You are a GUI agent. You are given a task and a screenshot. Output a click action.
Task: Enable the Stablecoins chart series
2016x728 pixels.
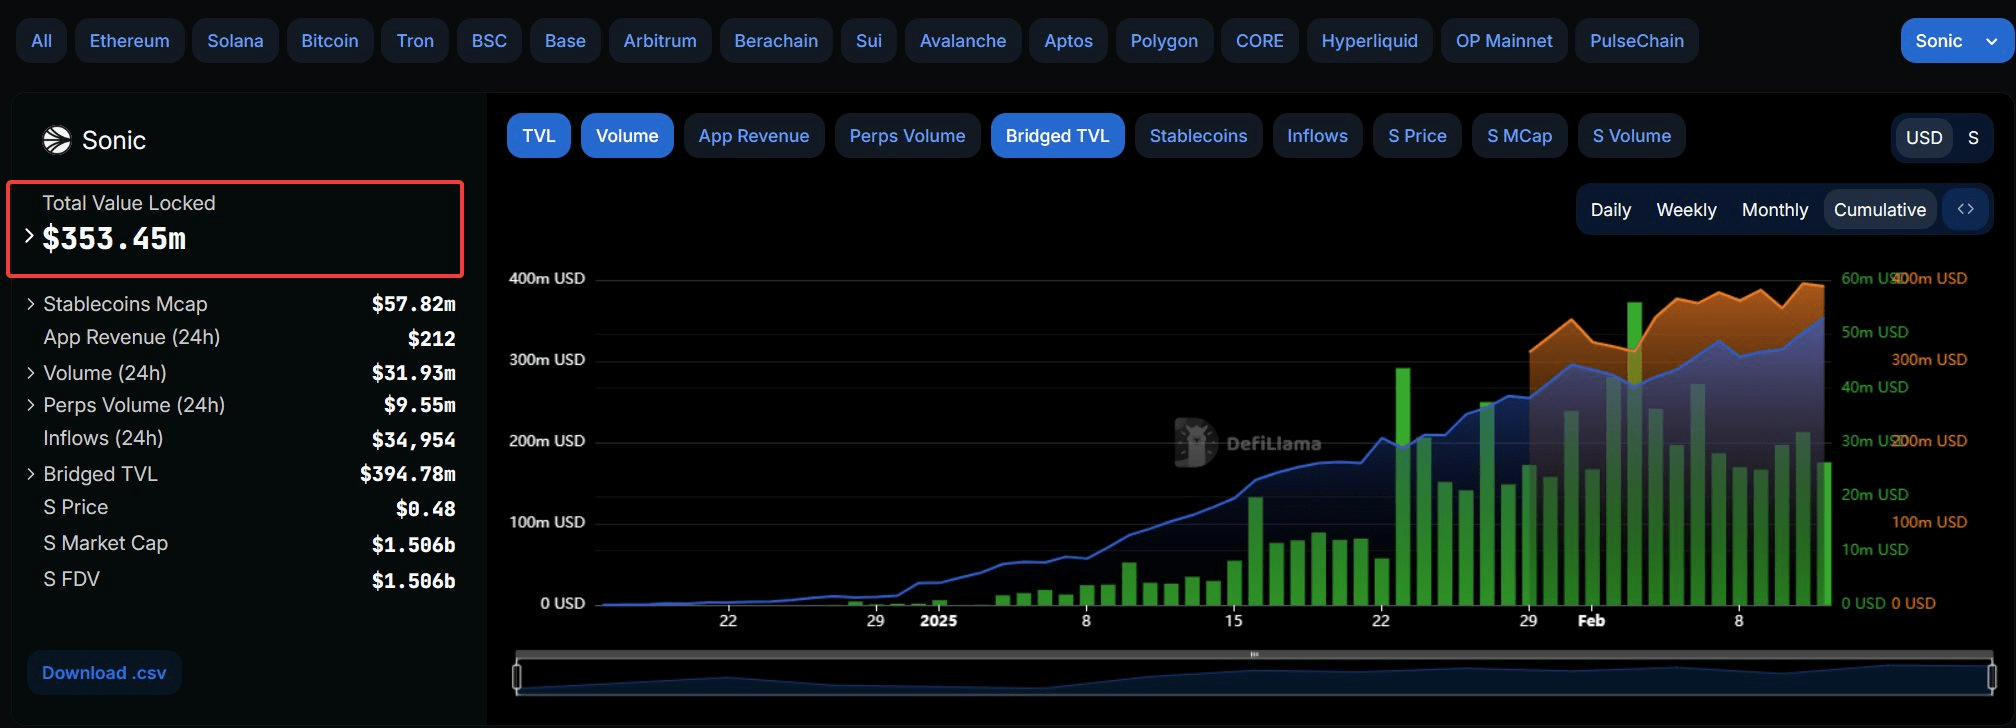tap(1198, 136)
